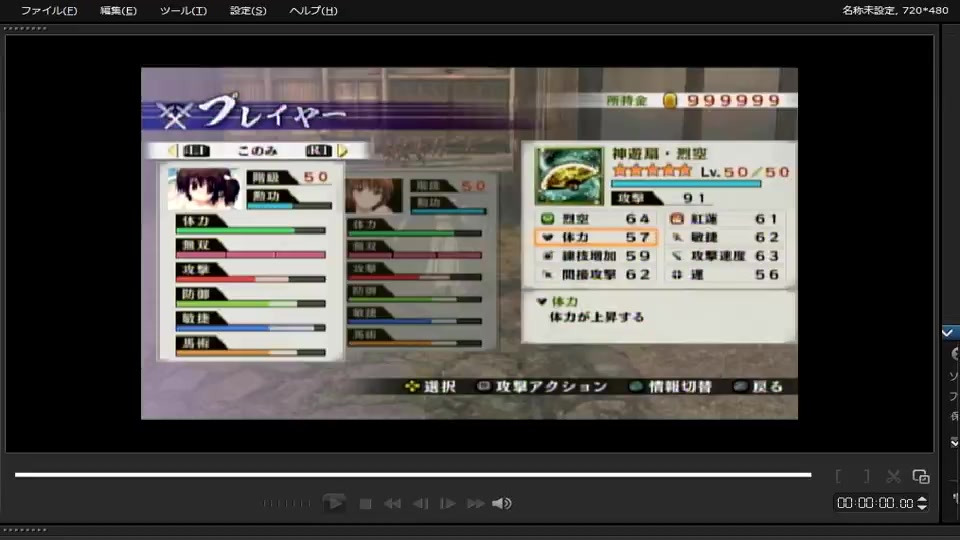The image size is (960, 540).
Task: Click the project title 名称未設定, 720*480
Action: pyautogui.click(x=894, y=10)
